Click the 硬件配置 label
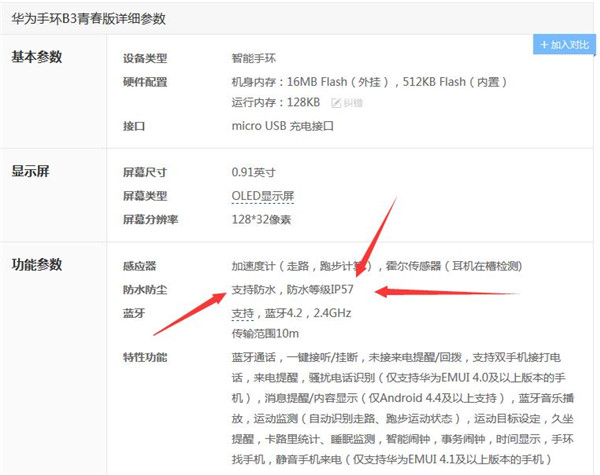 145,82
